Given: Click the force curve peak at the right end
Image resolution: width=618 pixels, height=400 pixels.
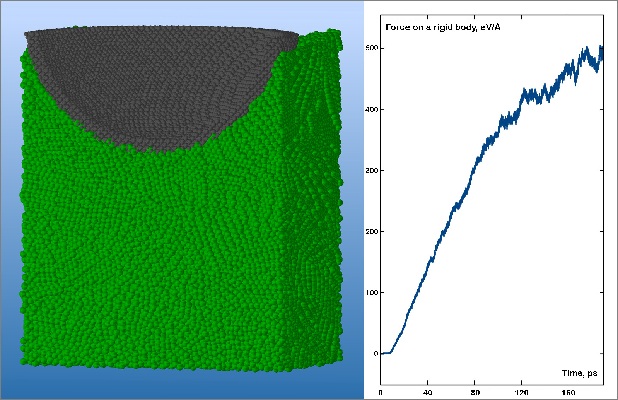Looking at the screenshot, I should 601,50.
